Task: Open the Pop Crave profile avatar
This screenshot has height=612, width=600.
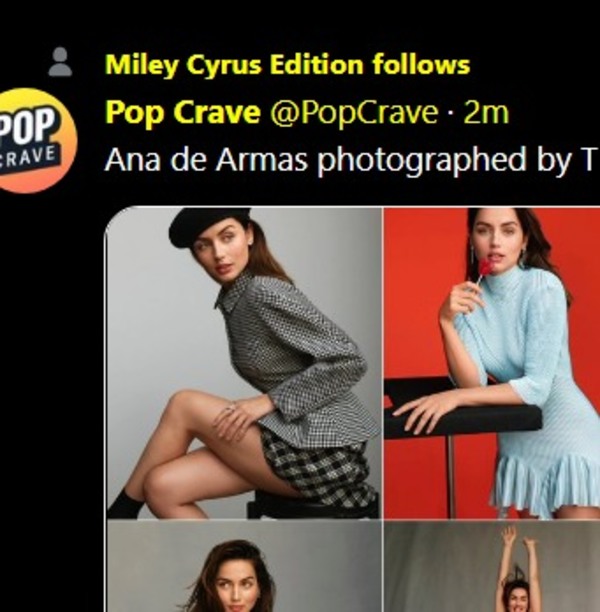Action: (x=36, y=139)
